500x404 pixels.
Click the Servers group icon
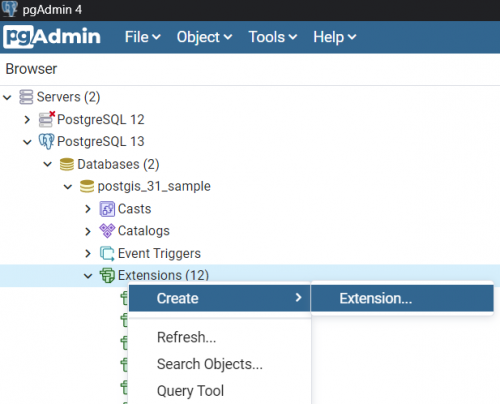[26, 97]
